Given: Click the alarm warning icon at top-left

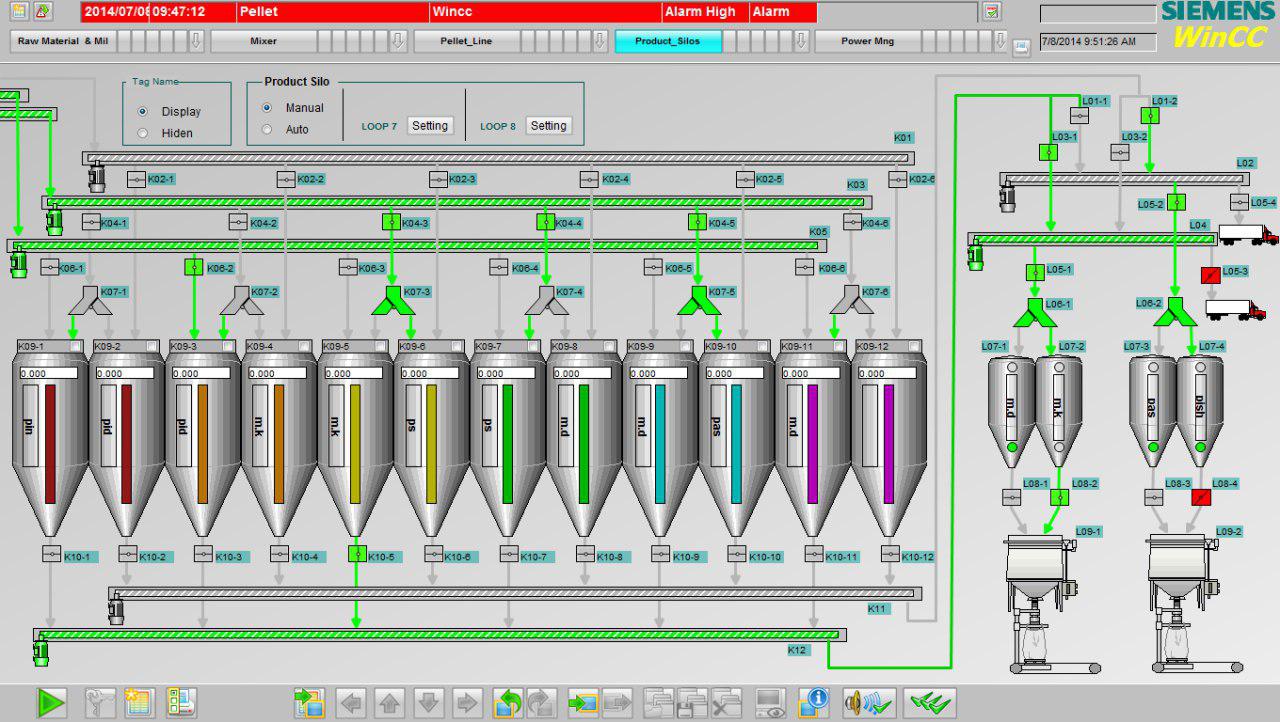Looking at the screenshot, I should click(x=43, y=12).
